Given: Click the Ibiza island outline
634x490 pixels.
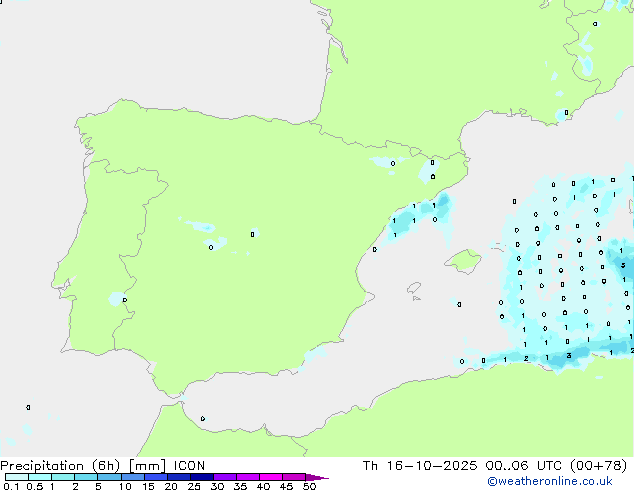Looking at the screenshot, I should (x=414, y=288).
